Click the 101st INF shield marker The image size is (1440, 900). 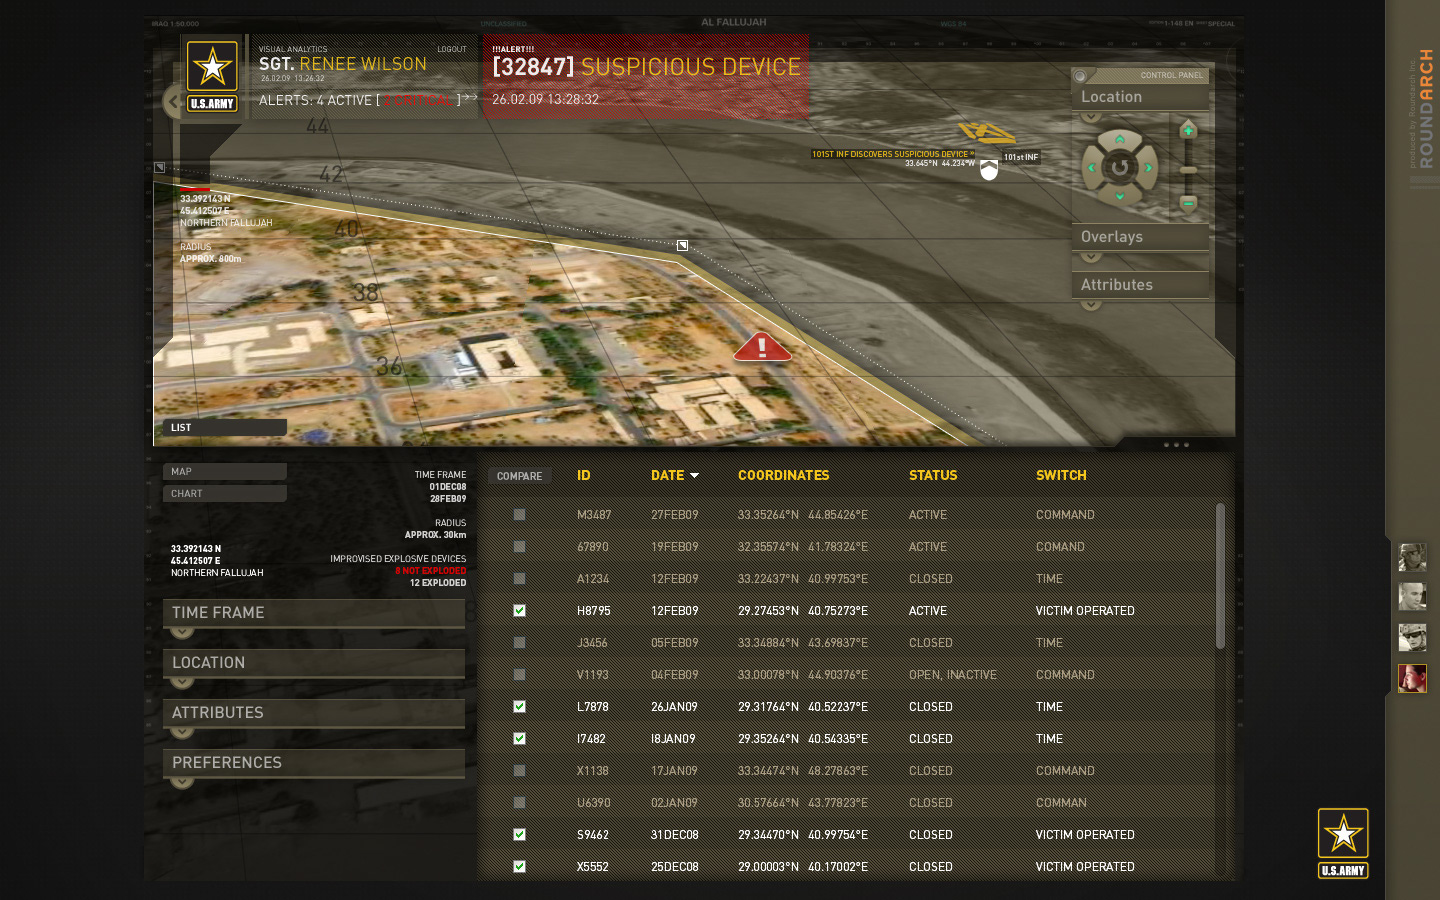click(x=989, y=171)
